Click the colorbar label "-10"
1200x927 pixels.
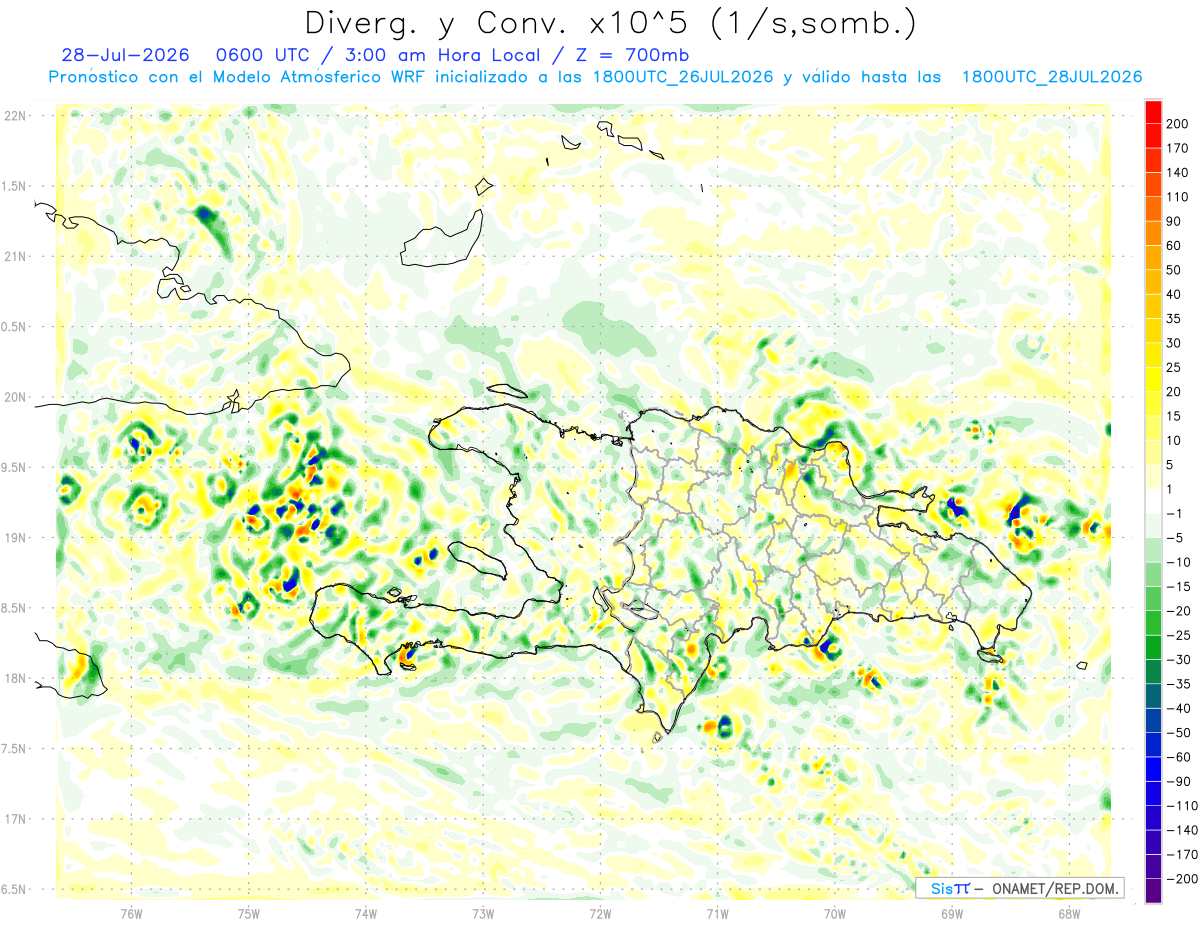coord(1179,562)
